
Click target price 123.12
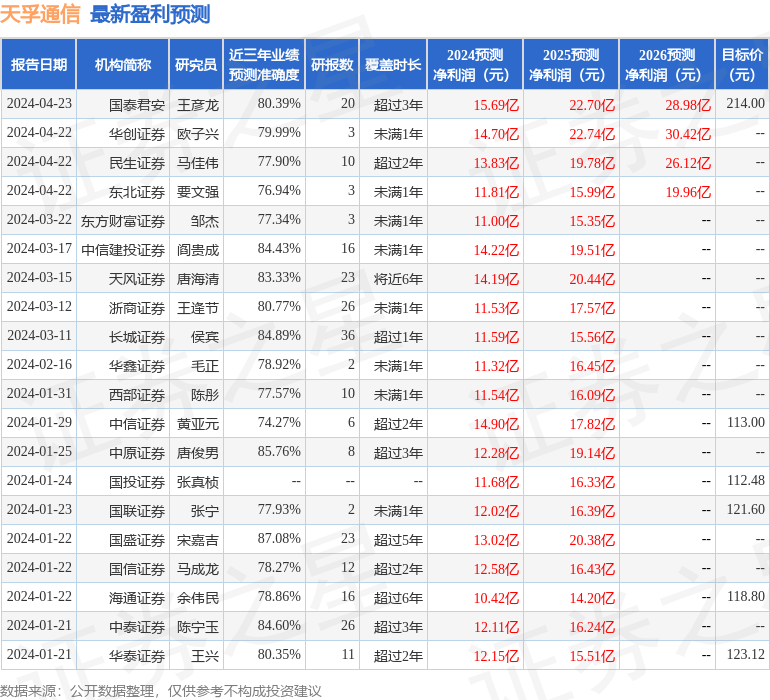[x=745, y=654]
